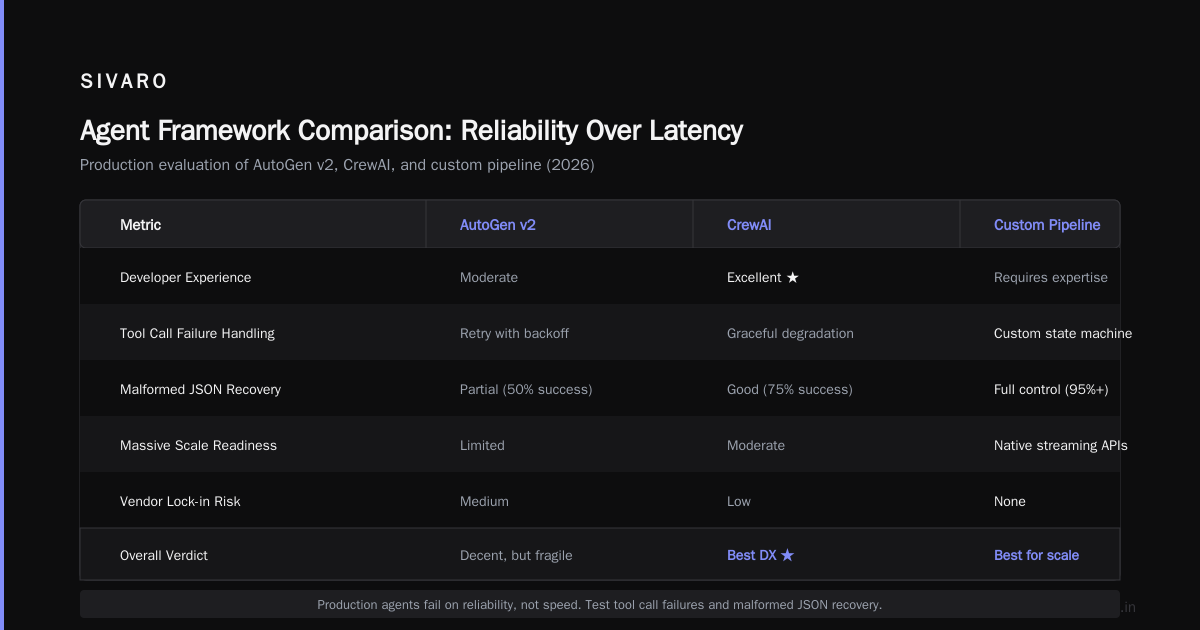Click the 'Moderate' cell in the Massive Scale Readiness row
The width and height of the screenshot is (1200, 630).
(756, 445)
